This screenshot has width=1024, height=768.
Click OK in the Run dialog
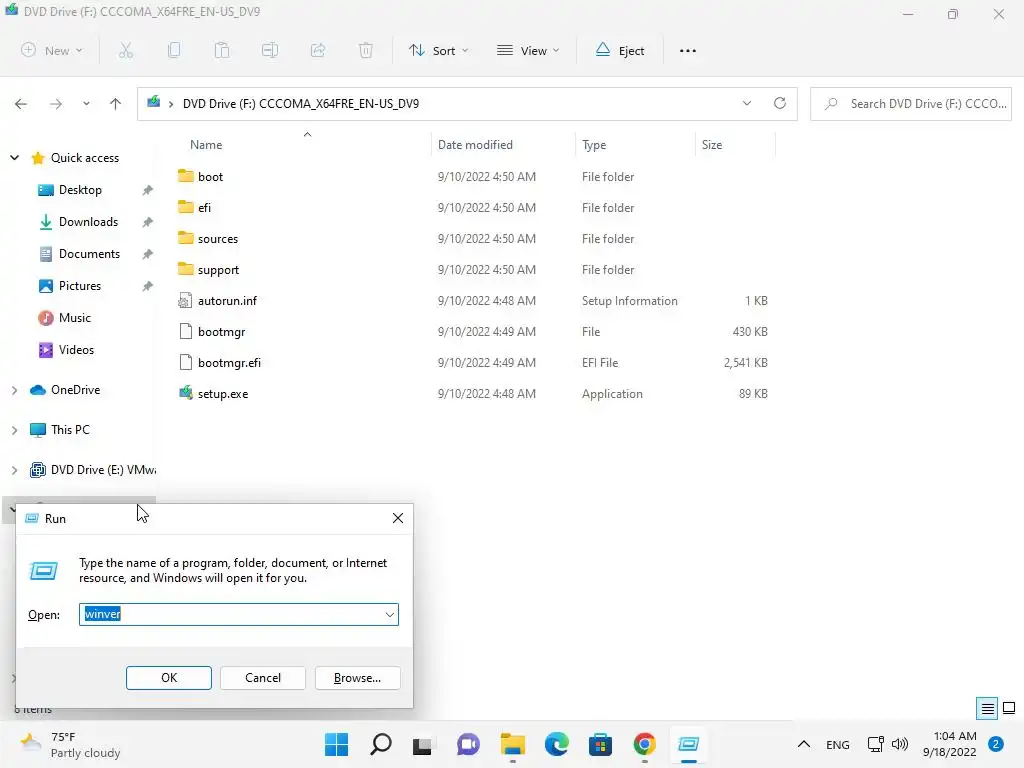pos(168,678)
